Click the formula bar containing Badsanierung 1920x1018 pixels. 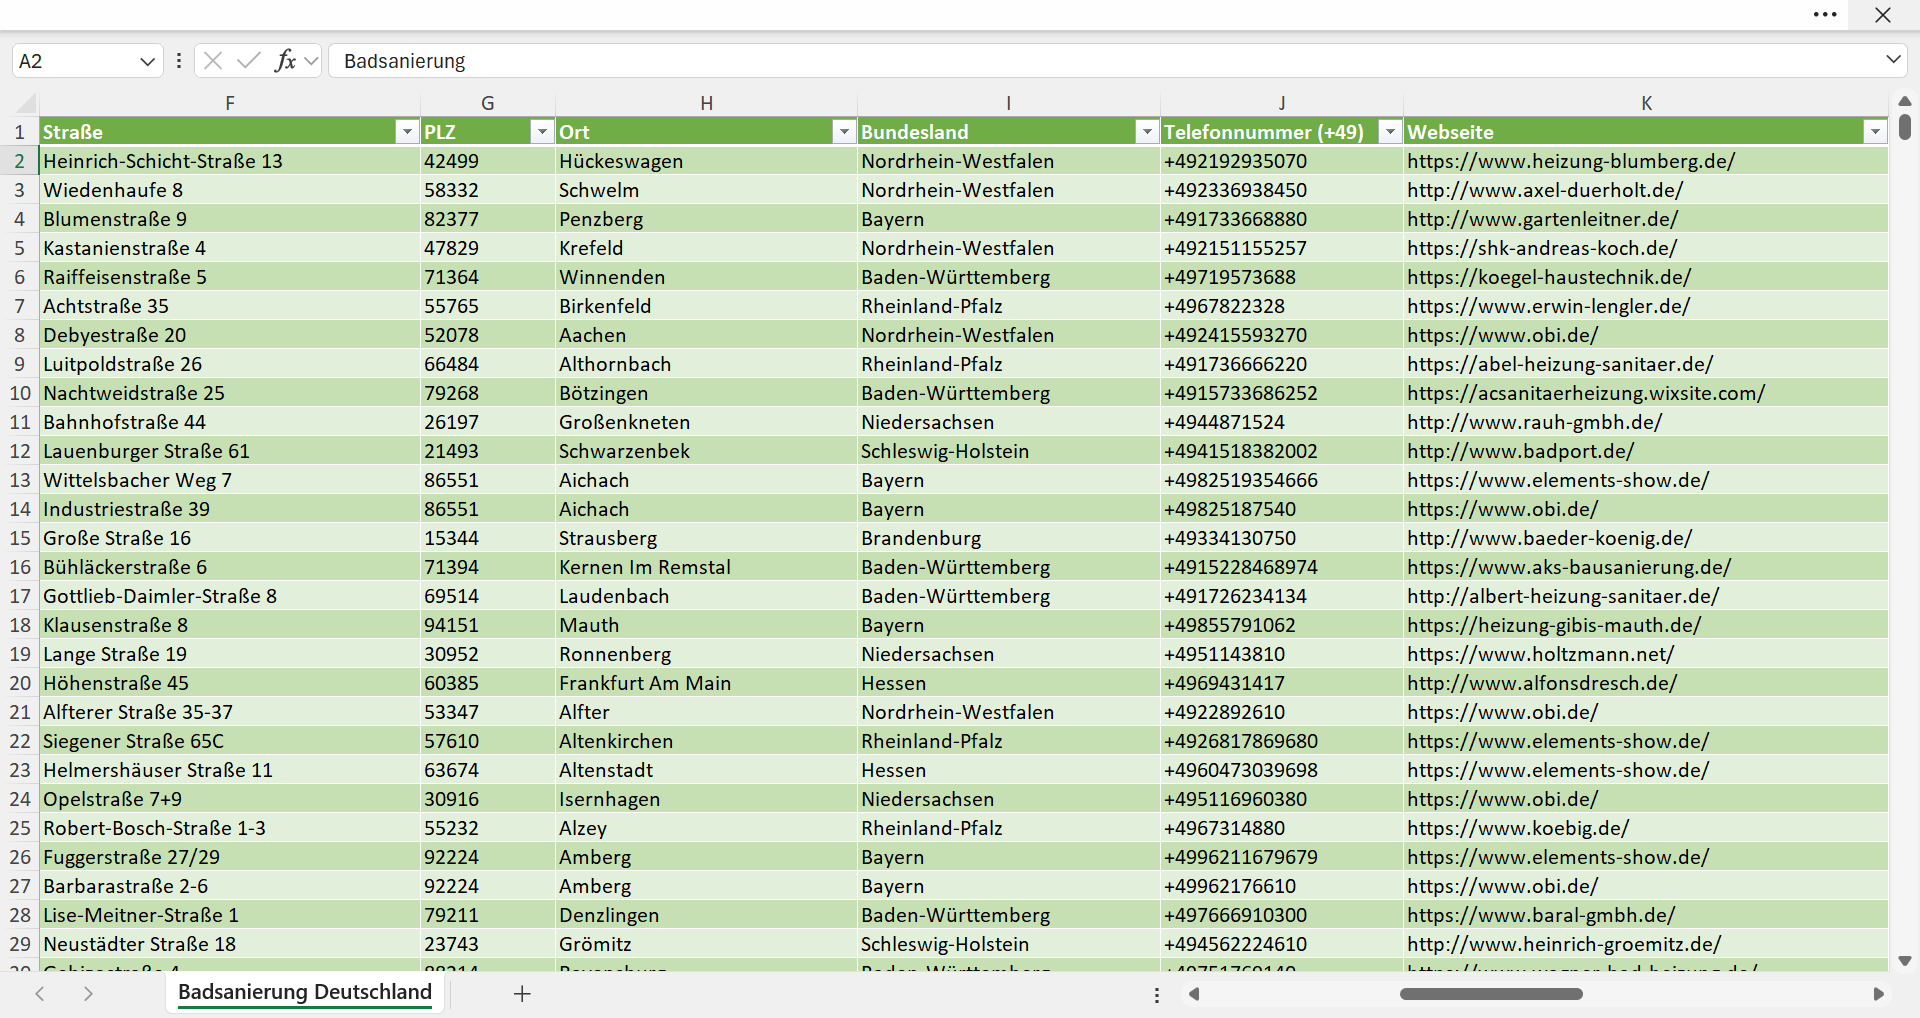pos(1105,61)
